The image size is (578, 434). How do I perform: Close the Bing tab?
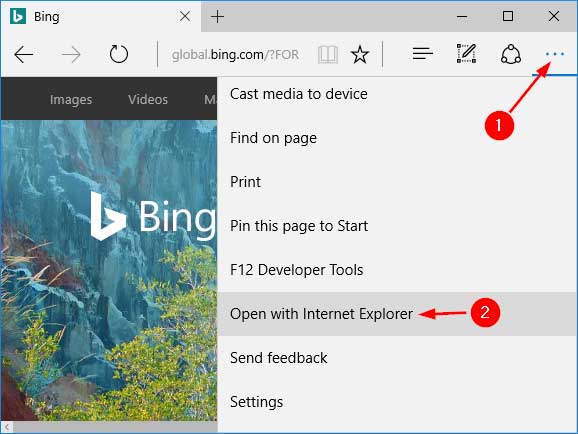click(185, 16)
